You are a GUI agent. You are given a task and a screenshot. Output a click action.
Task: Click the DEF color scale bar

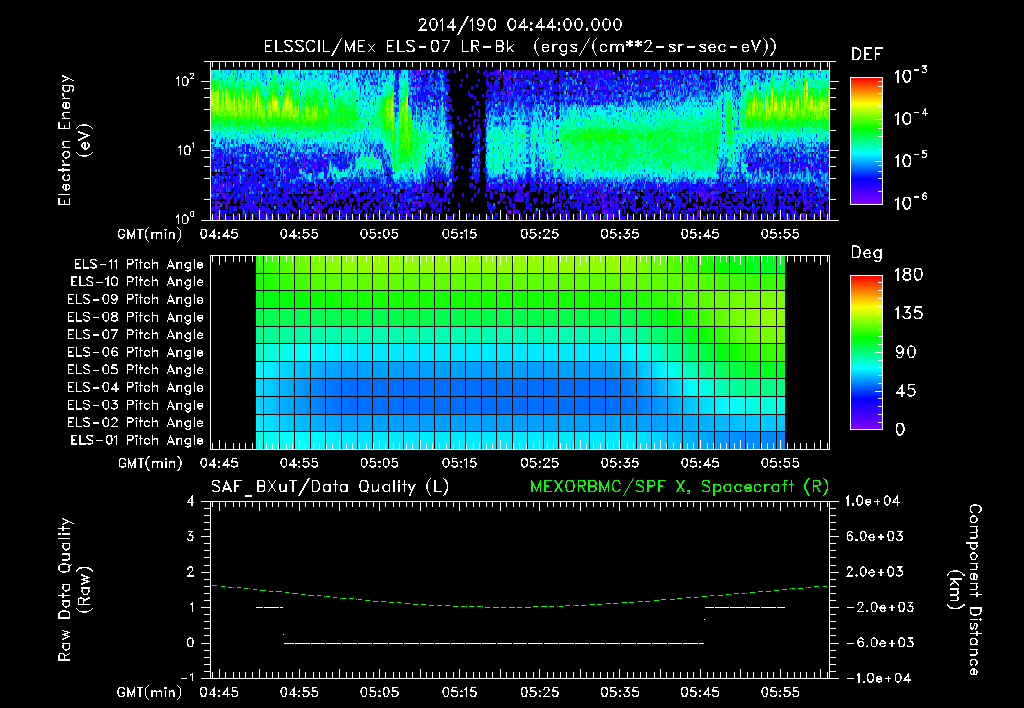pyautogui.click(x=866, y=140)
